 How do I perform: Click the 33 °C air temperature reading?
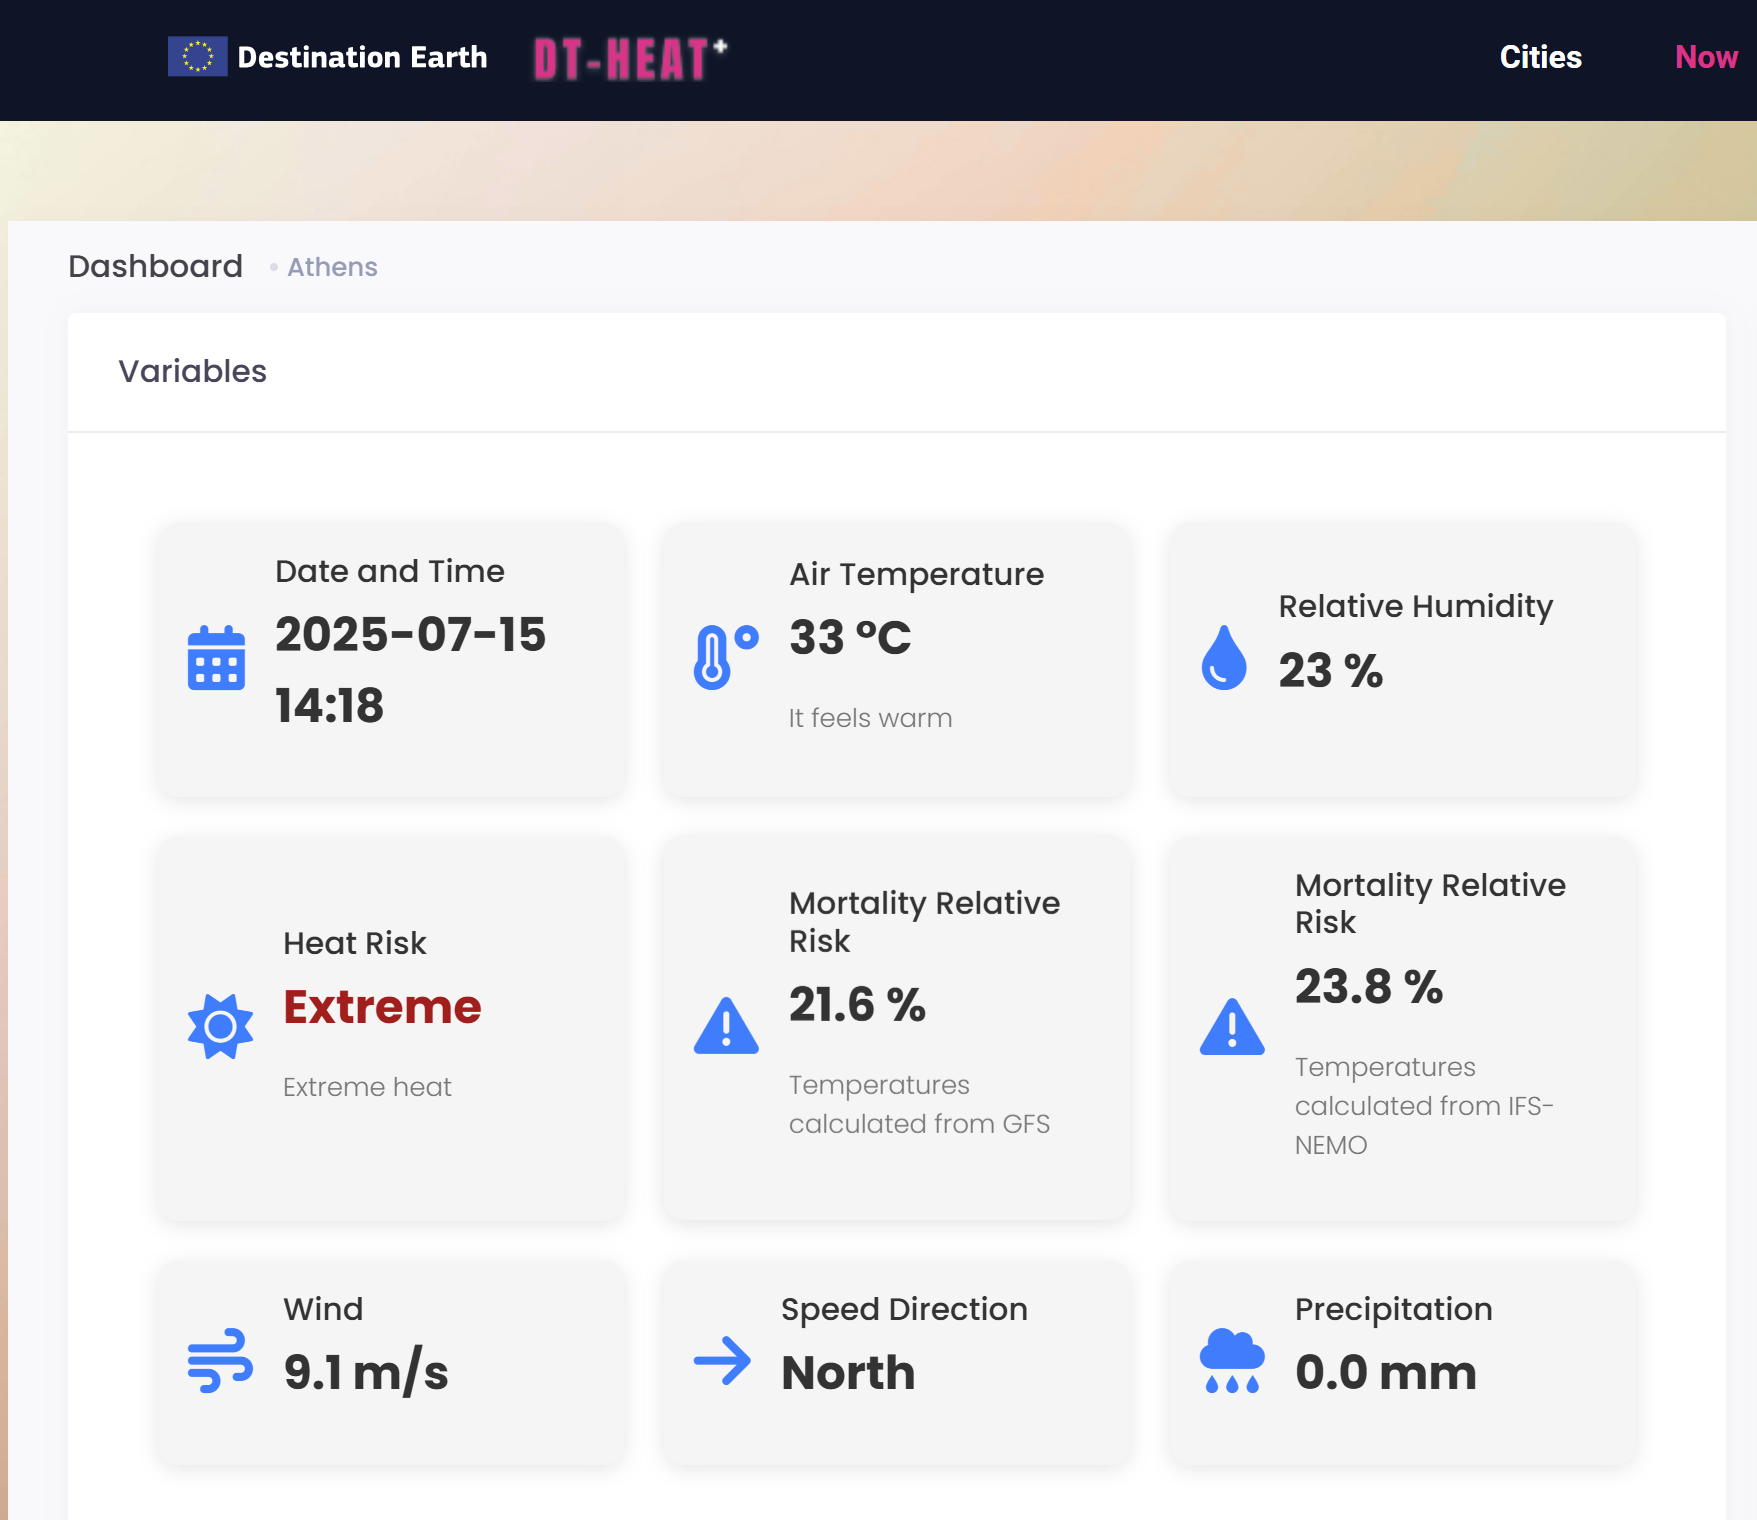click(x=850, y=637)
